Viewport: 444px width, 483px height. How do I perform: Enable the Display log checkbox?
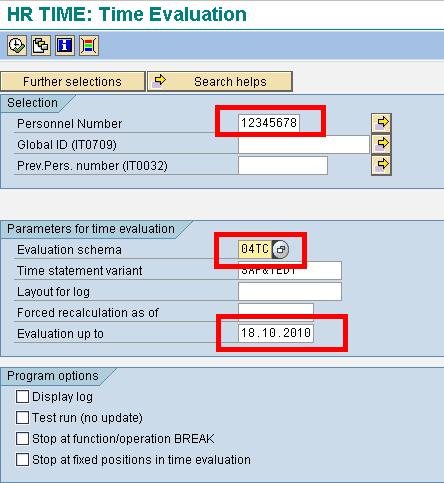click(22, 397)
